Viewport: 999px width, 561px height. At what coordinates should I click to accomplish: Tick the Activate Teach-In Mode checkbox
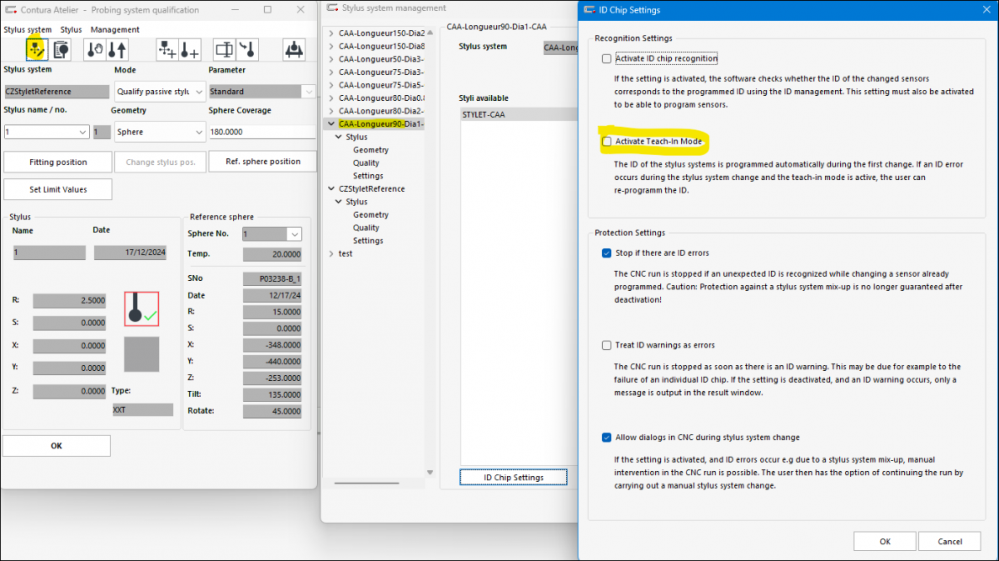coord(607,142)
